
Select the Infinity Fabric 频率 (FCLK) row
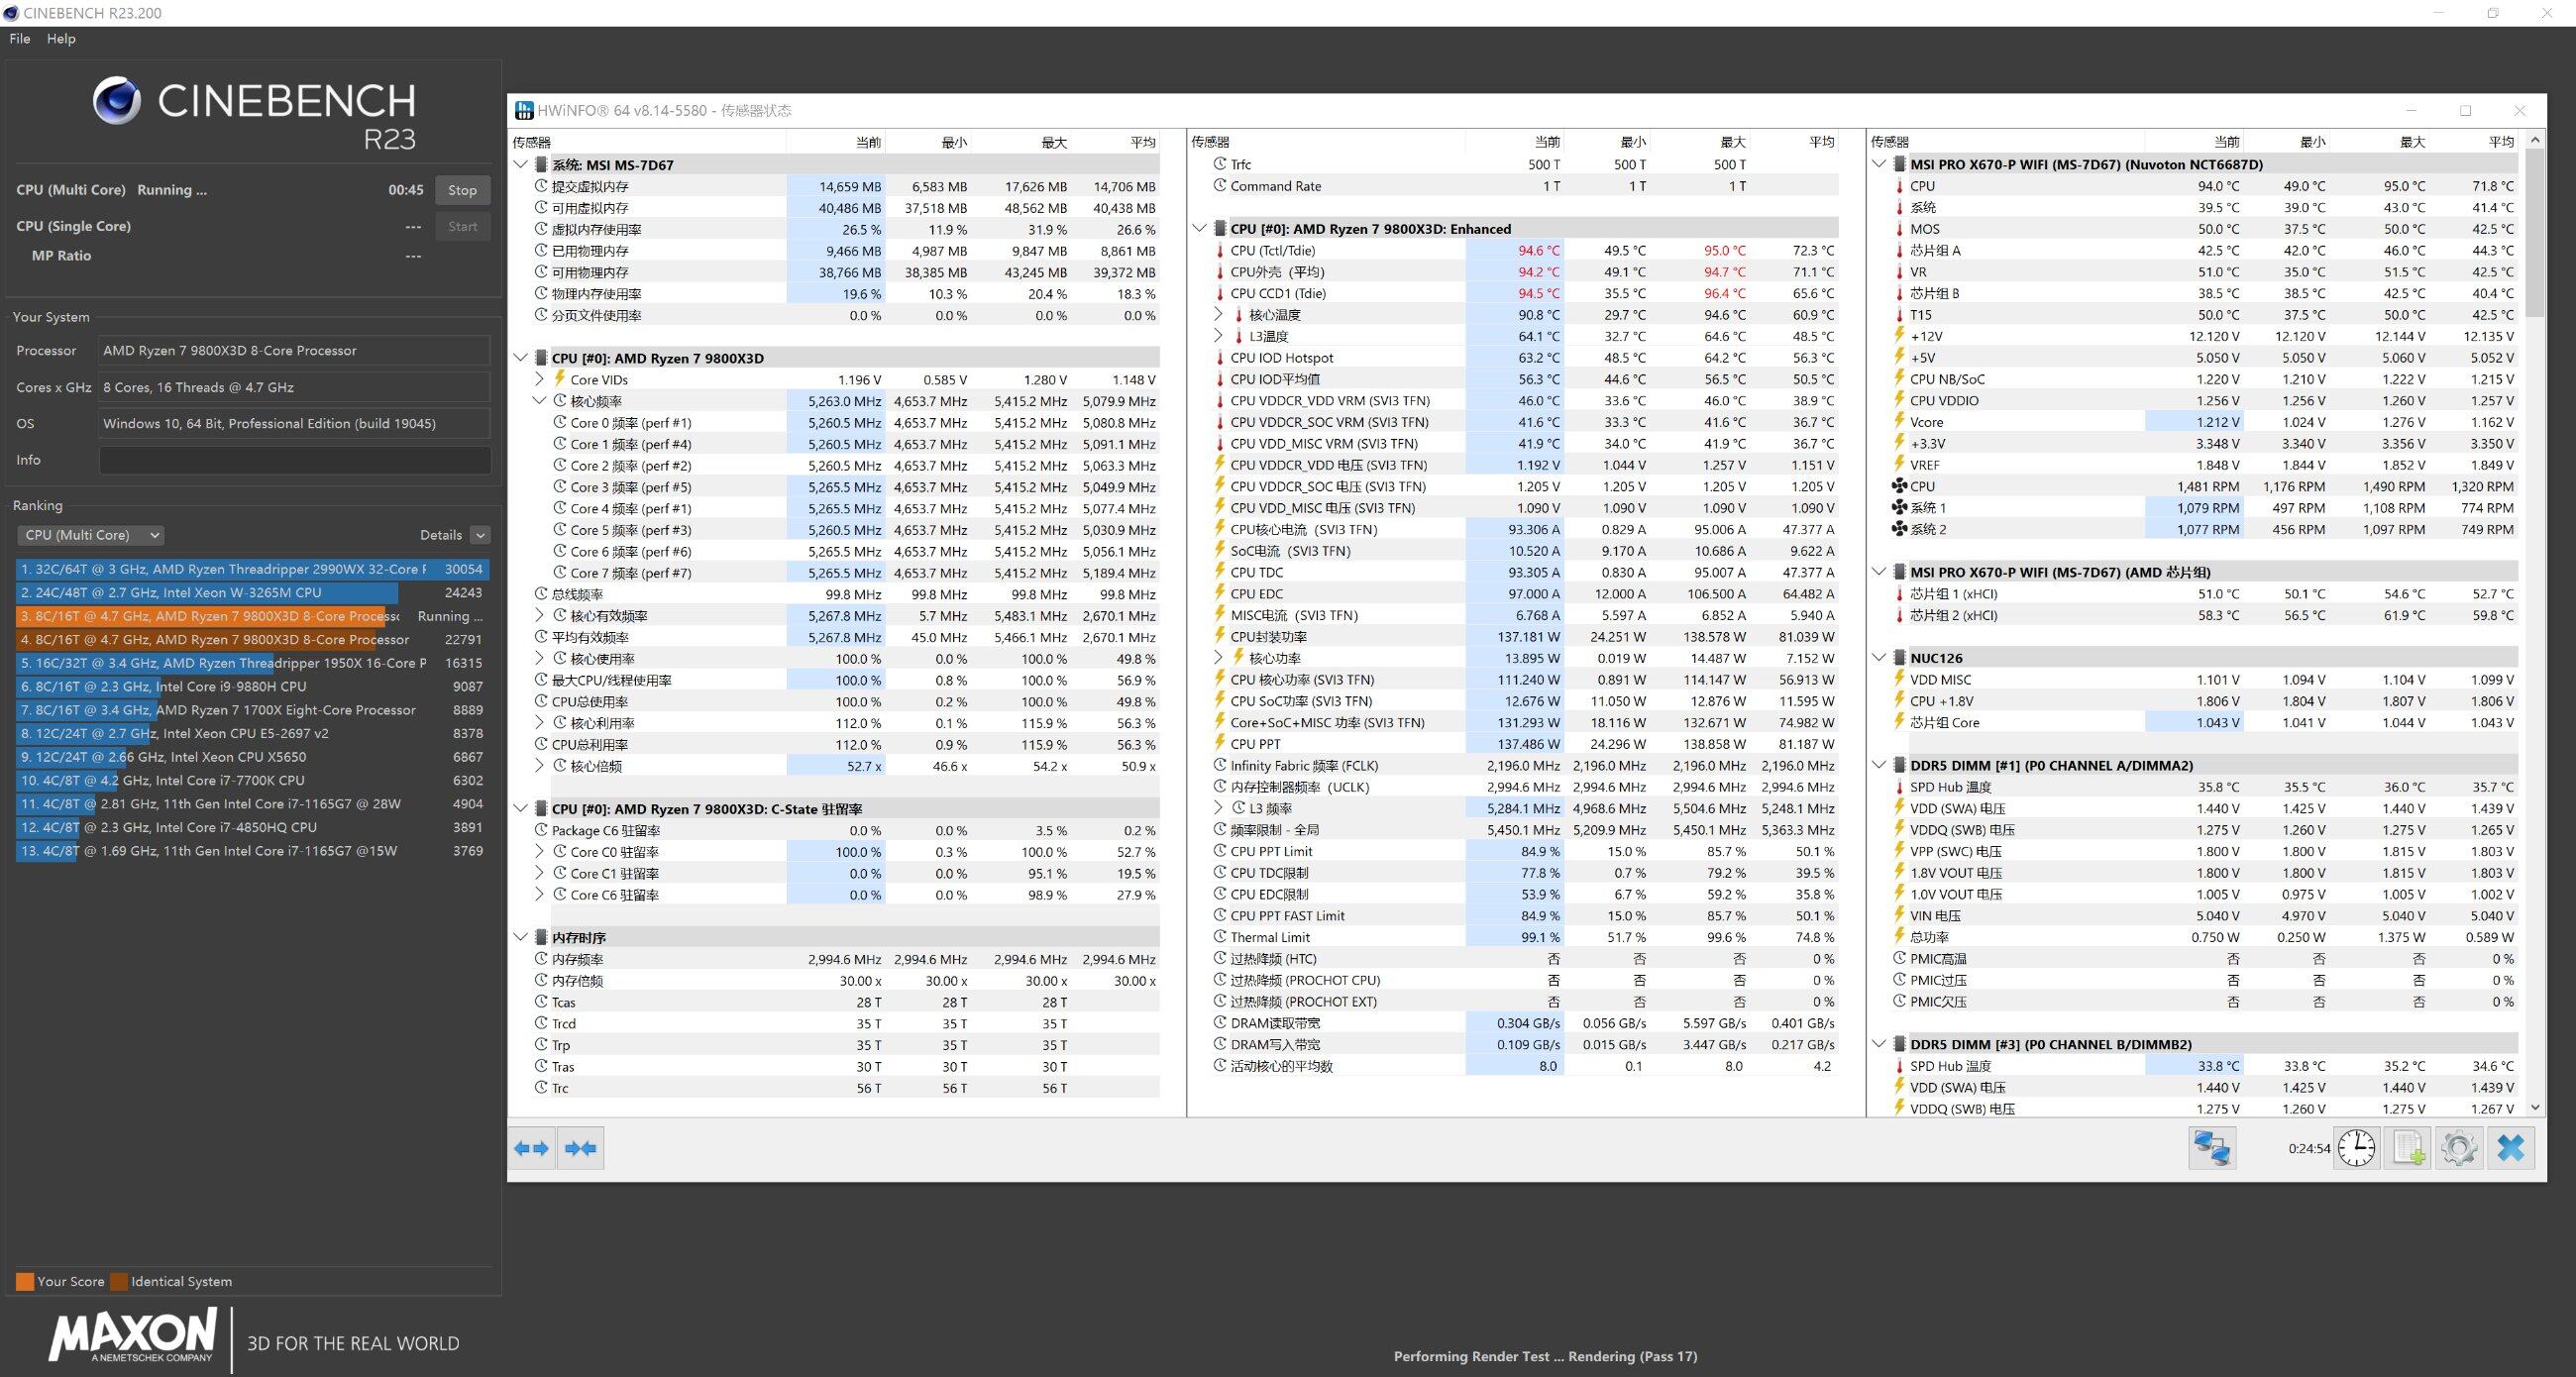[x=1525, y=765]
